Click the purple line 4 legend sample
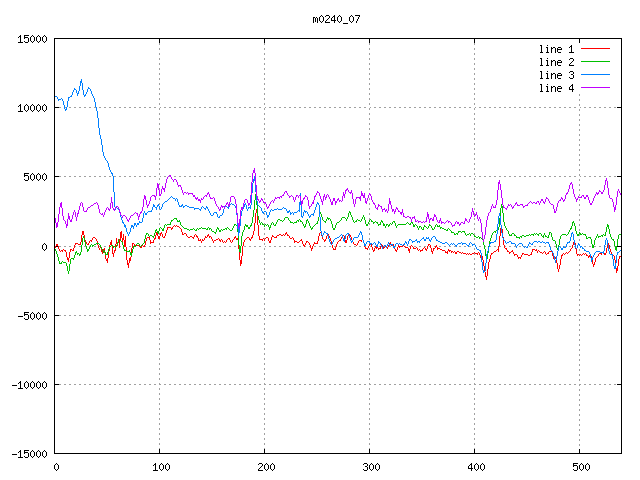 click(x=596, y=88)
